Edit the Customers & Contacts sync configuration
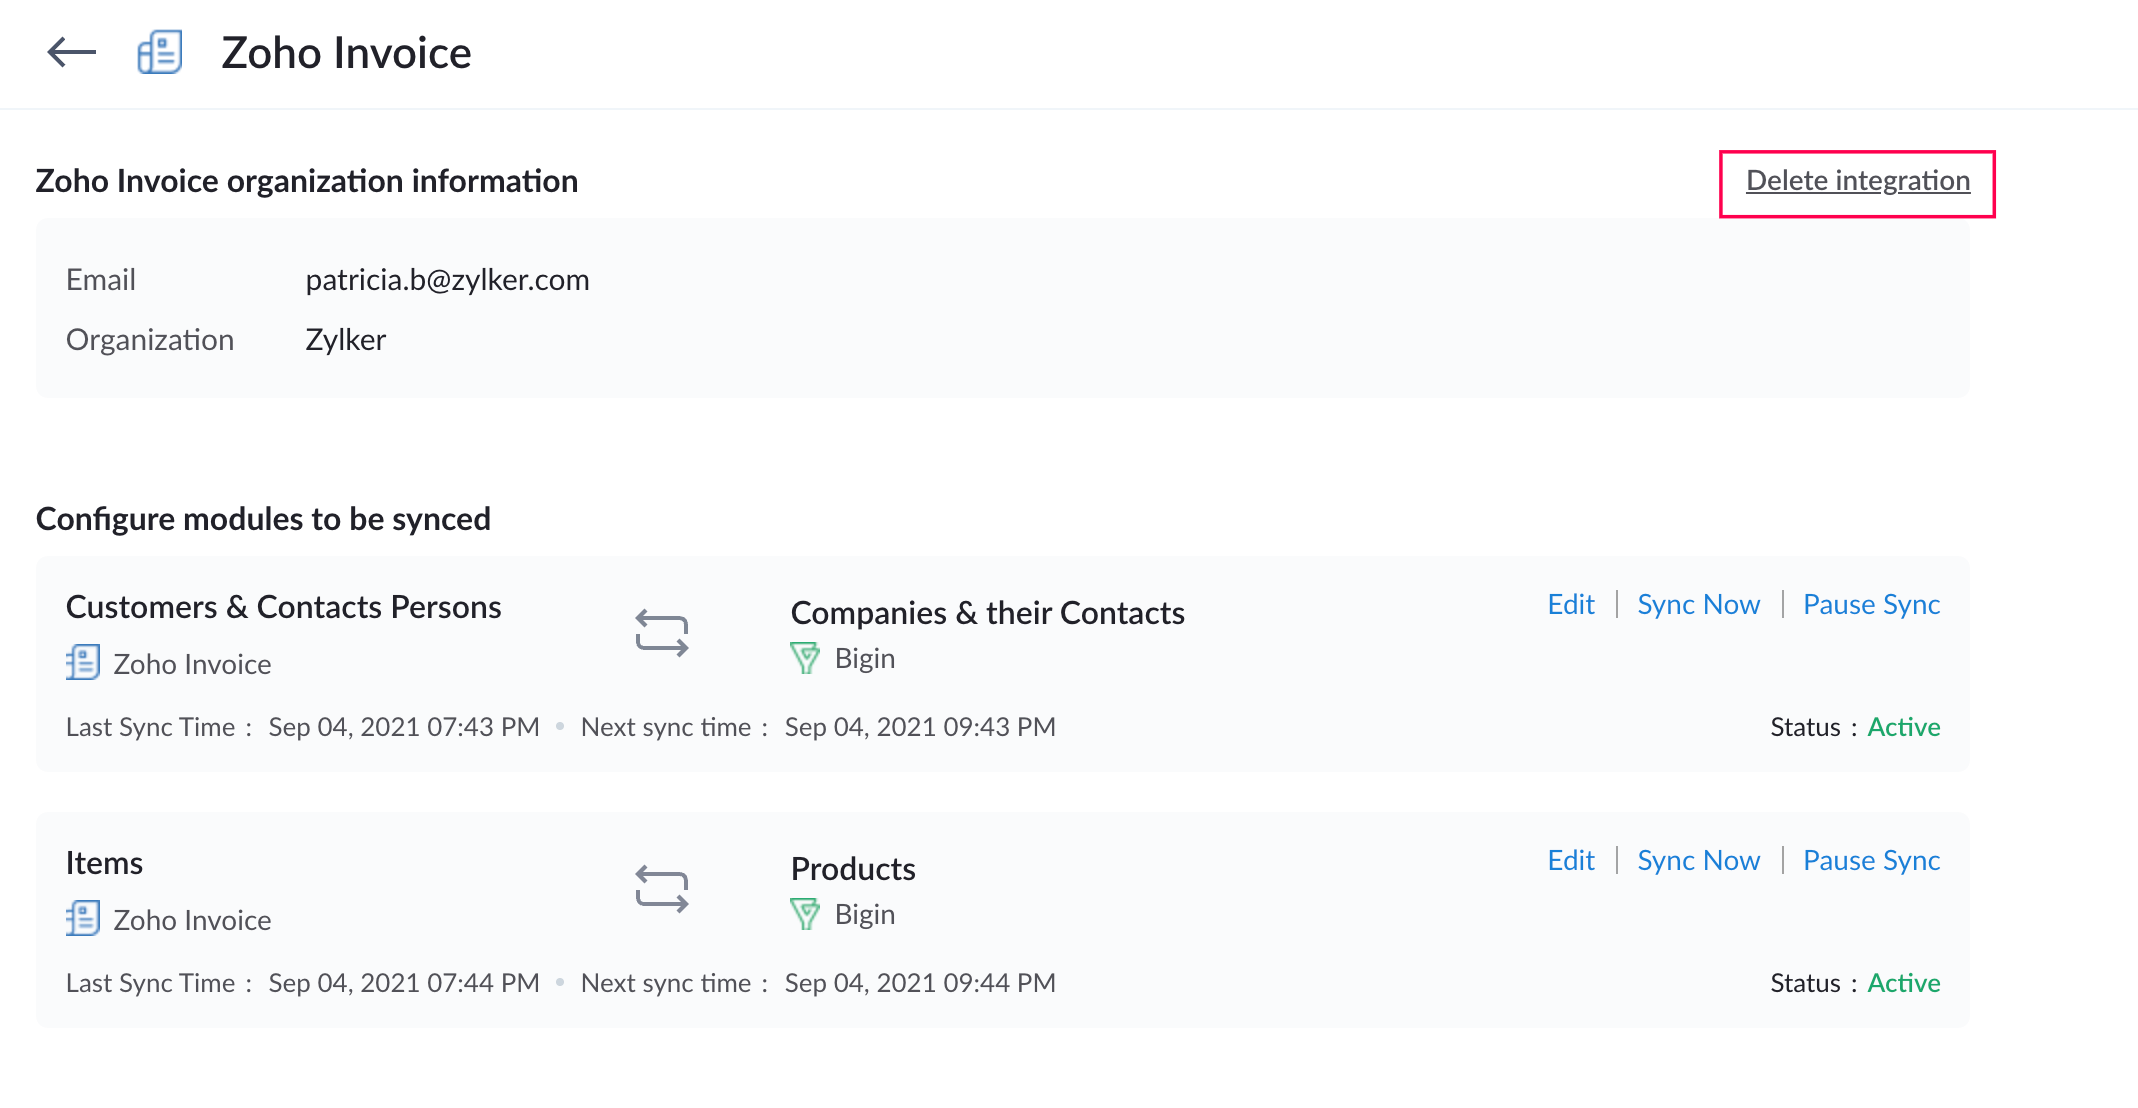The image size is (2138, 1108). coord(1570,605)
